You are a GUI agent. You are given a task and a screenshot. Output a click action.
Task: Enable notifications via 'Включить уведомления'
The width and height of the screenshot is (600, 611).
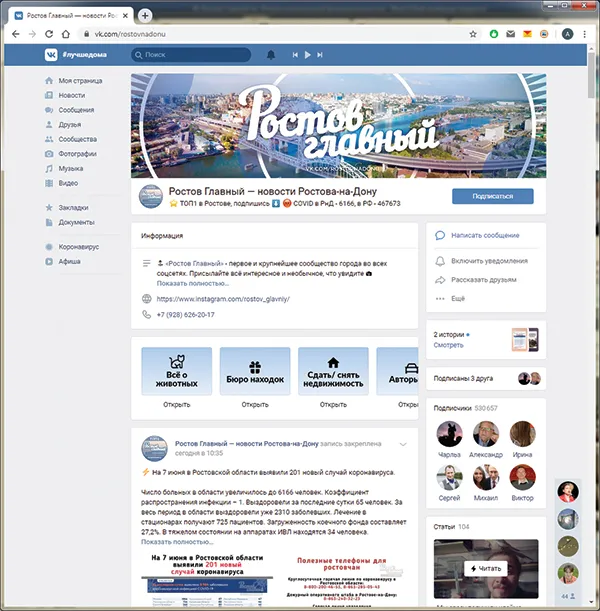[x=488, y=260]
